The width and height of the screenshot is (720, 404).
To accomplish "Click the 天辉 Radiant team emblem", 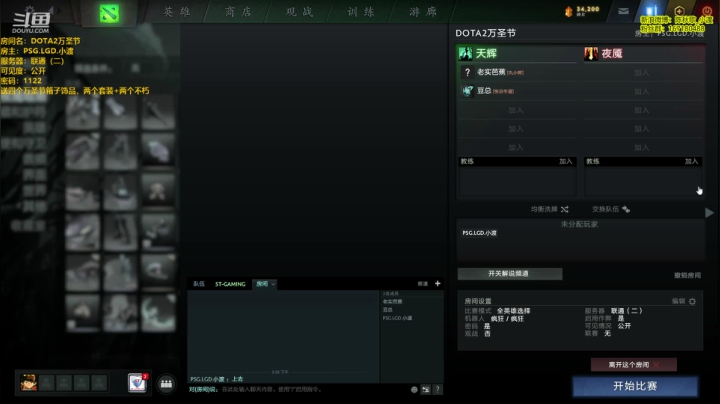I will [465, 53].
